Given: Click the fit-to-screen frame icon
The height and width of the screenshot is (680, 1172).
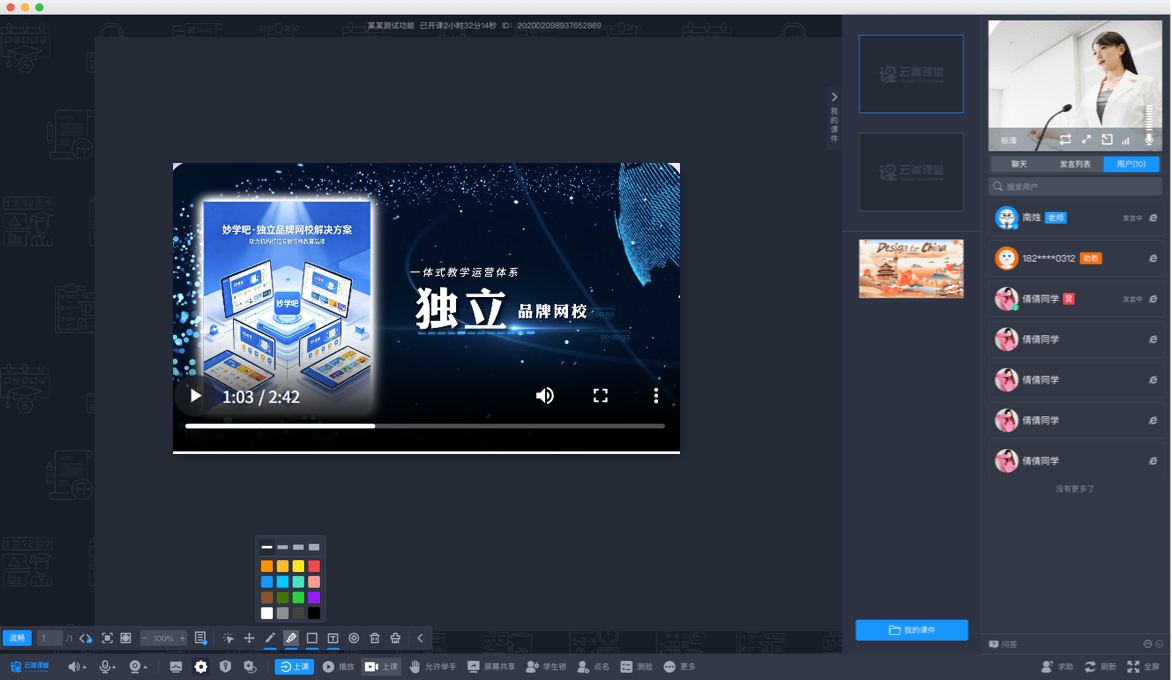Looking at the screenshot, I should click(107, 638).
